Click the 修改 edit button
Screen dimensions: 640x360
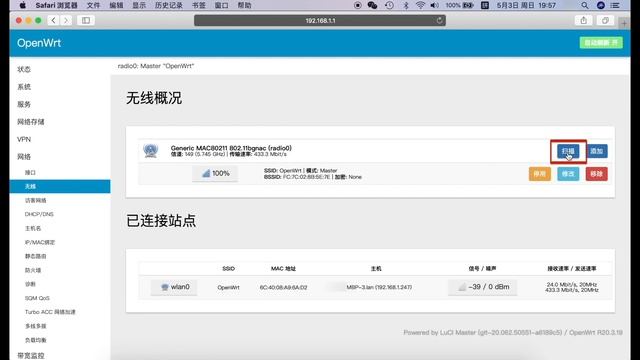click(568, 174)
